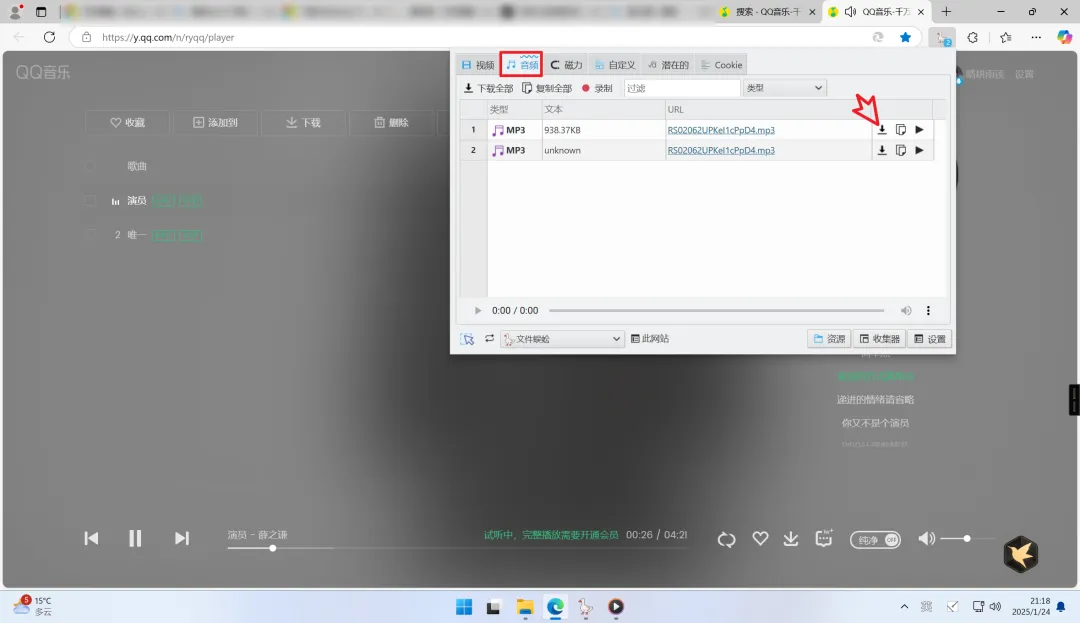
Task: Click the 复制全部 copy-all button
Action: coord(547,88)
